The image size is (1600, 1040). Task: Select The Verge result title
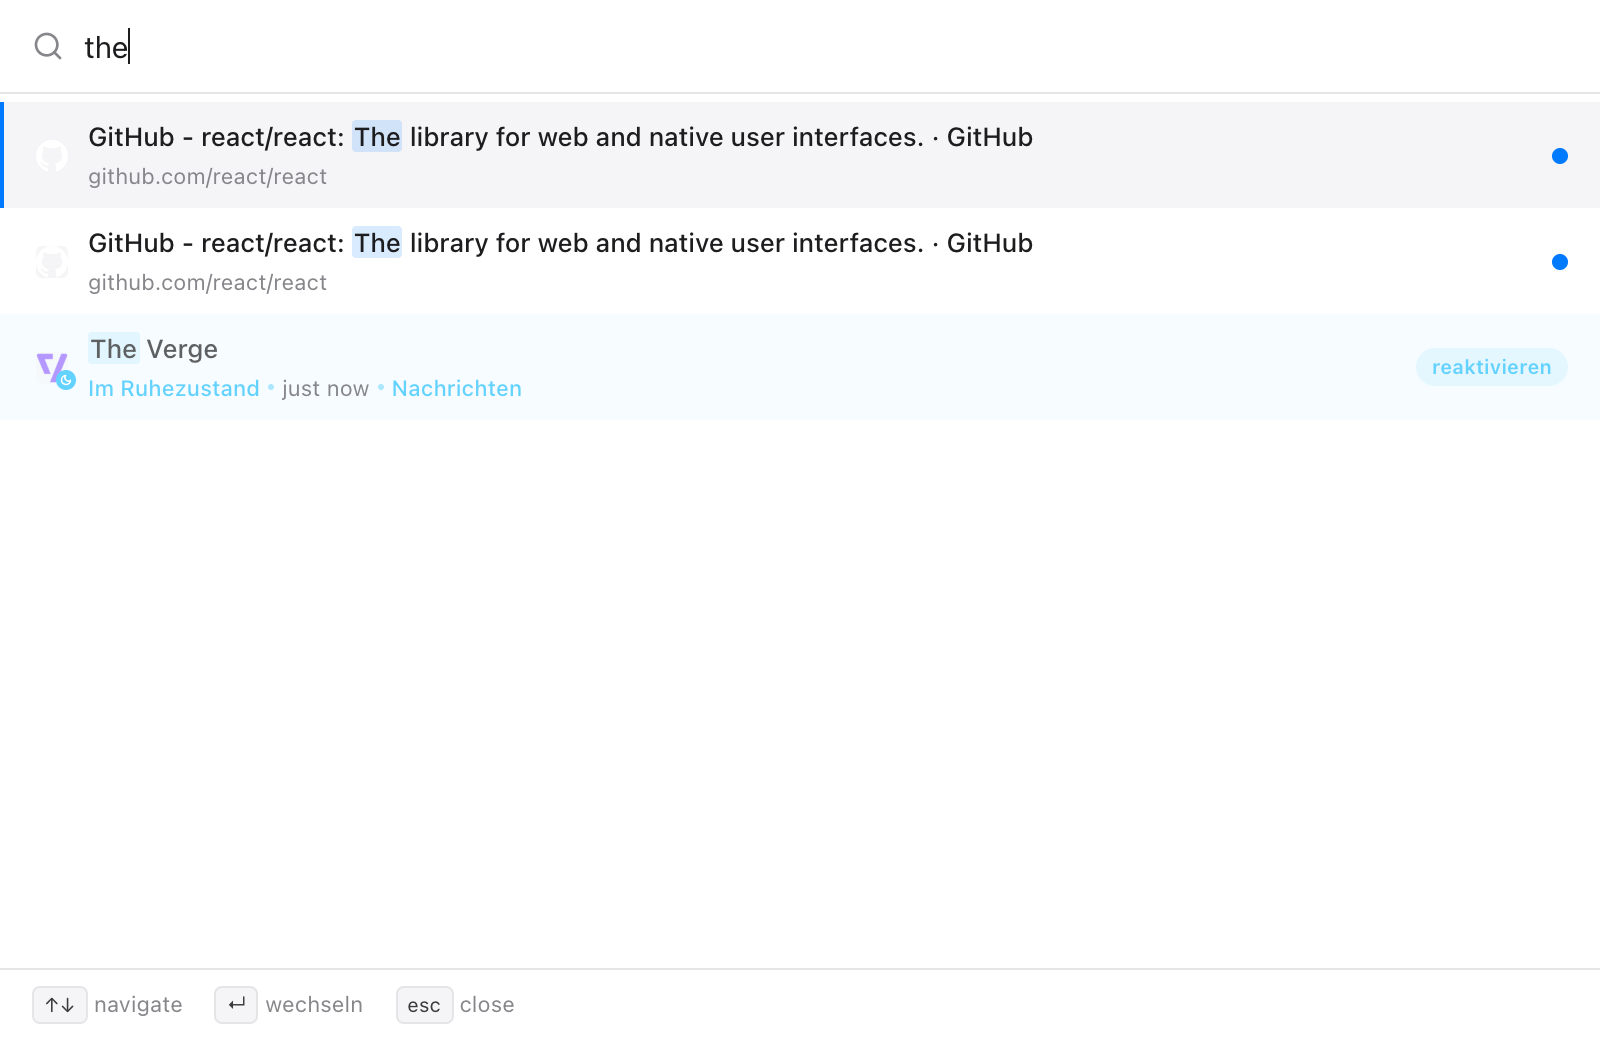153,349
